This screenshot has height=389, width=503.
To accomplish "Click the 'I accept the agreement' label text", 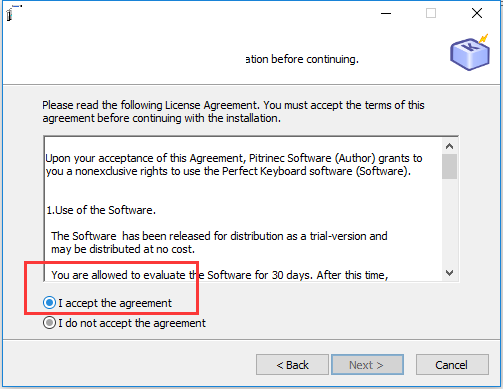I will tap(115, 303).
